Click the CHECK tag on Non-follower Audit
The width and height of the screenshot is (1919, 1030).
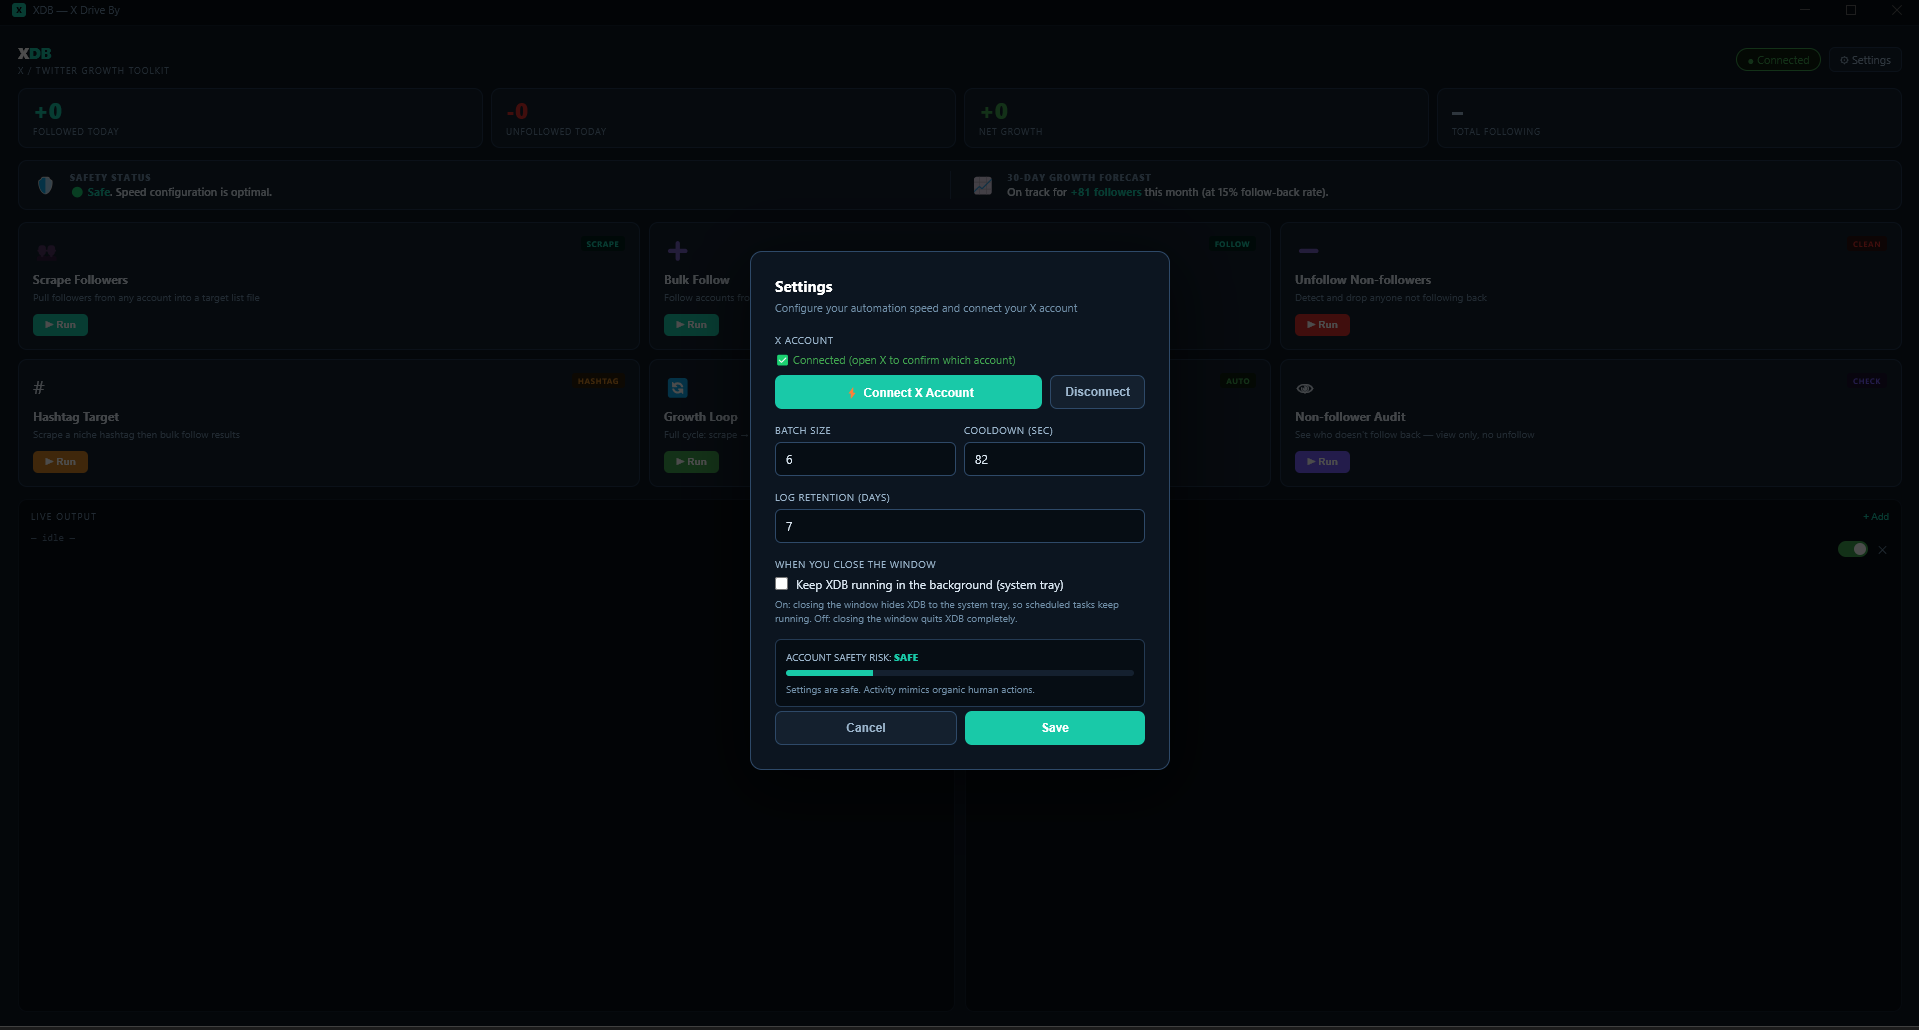[x=1866, y=381]
